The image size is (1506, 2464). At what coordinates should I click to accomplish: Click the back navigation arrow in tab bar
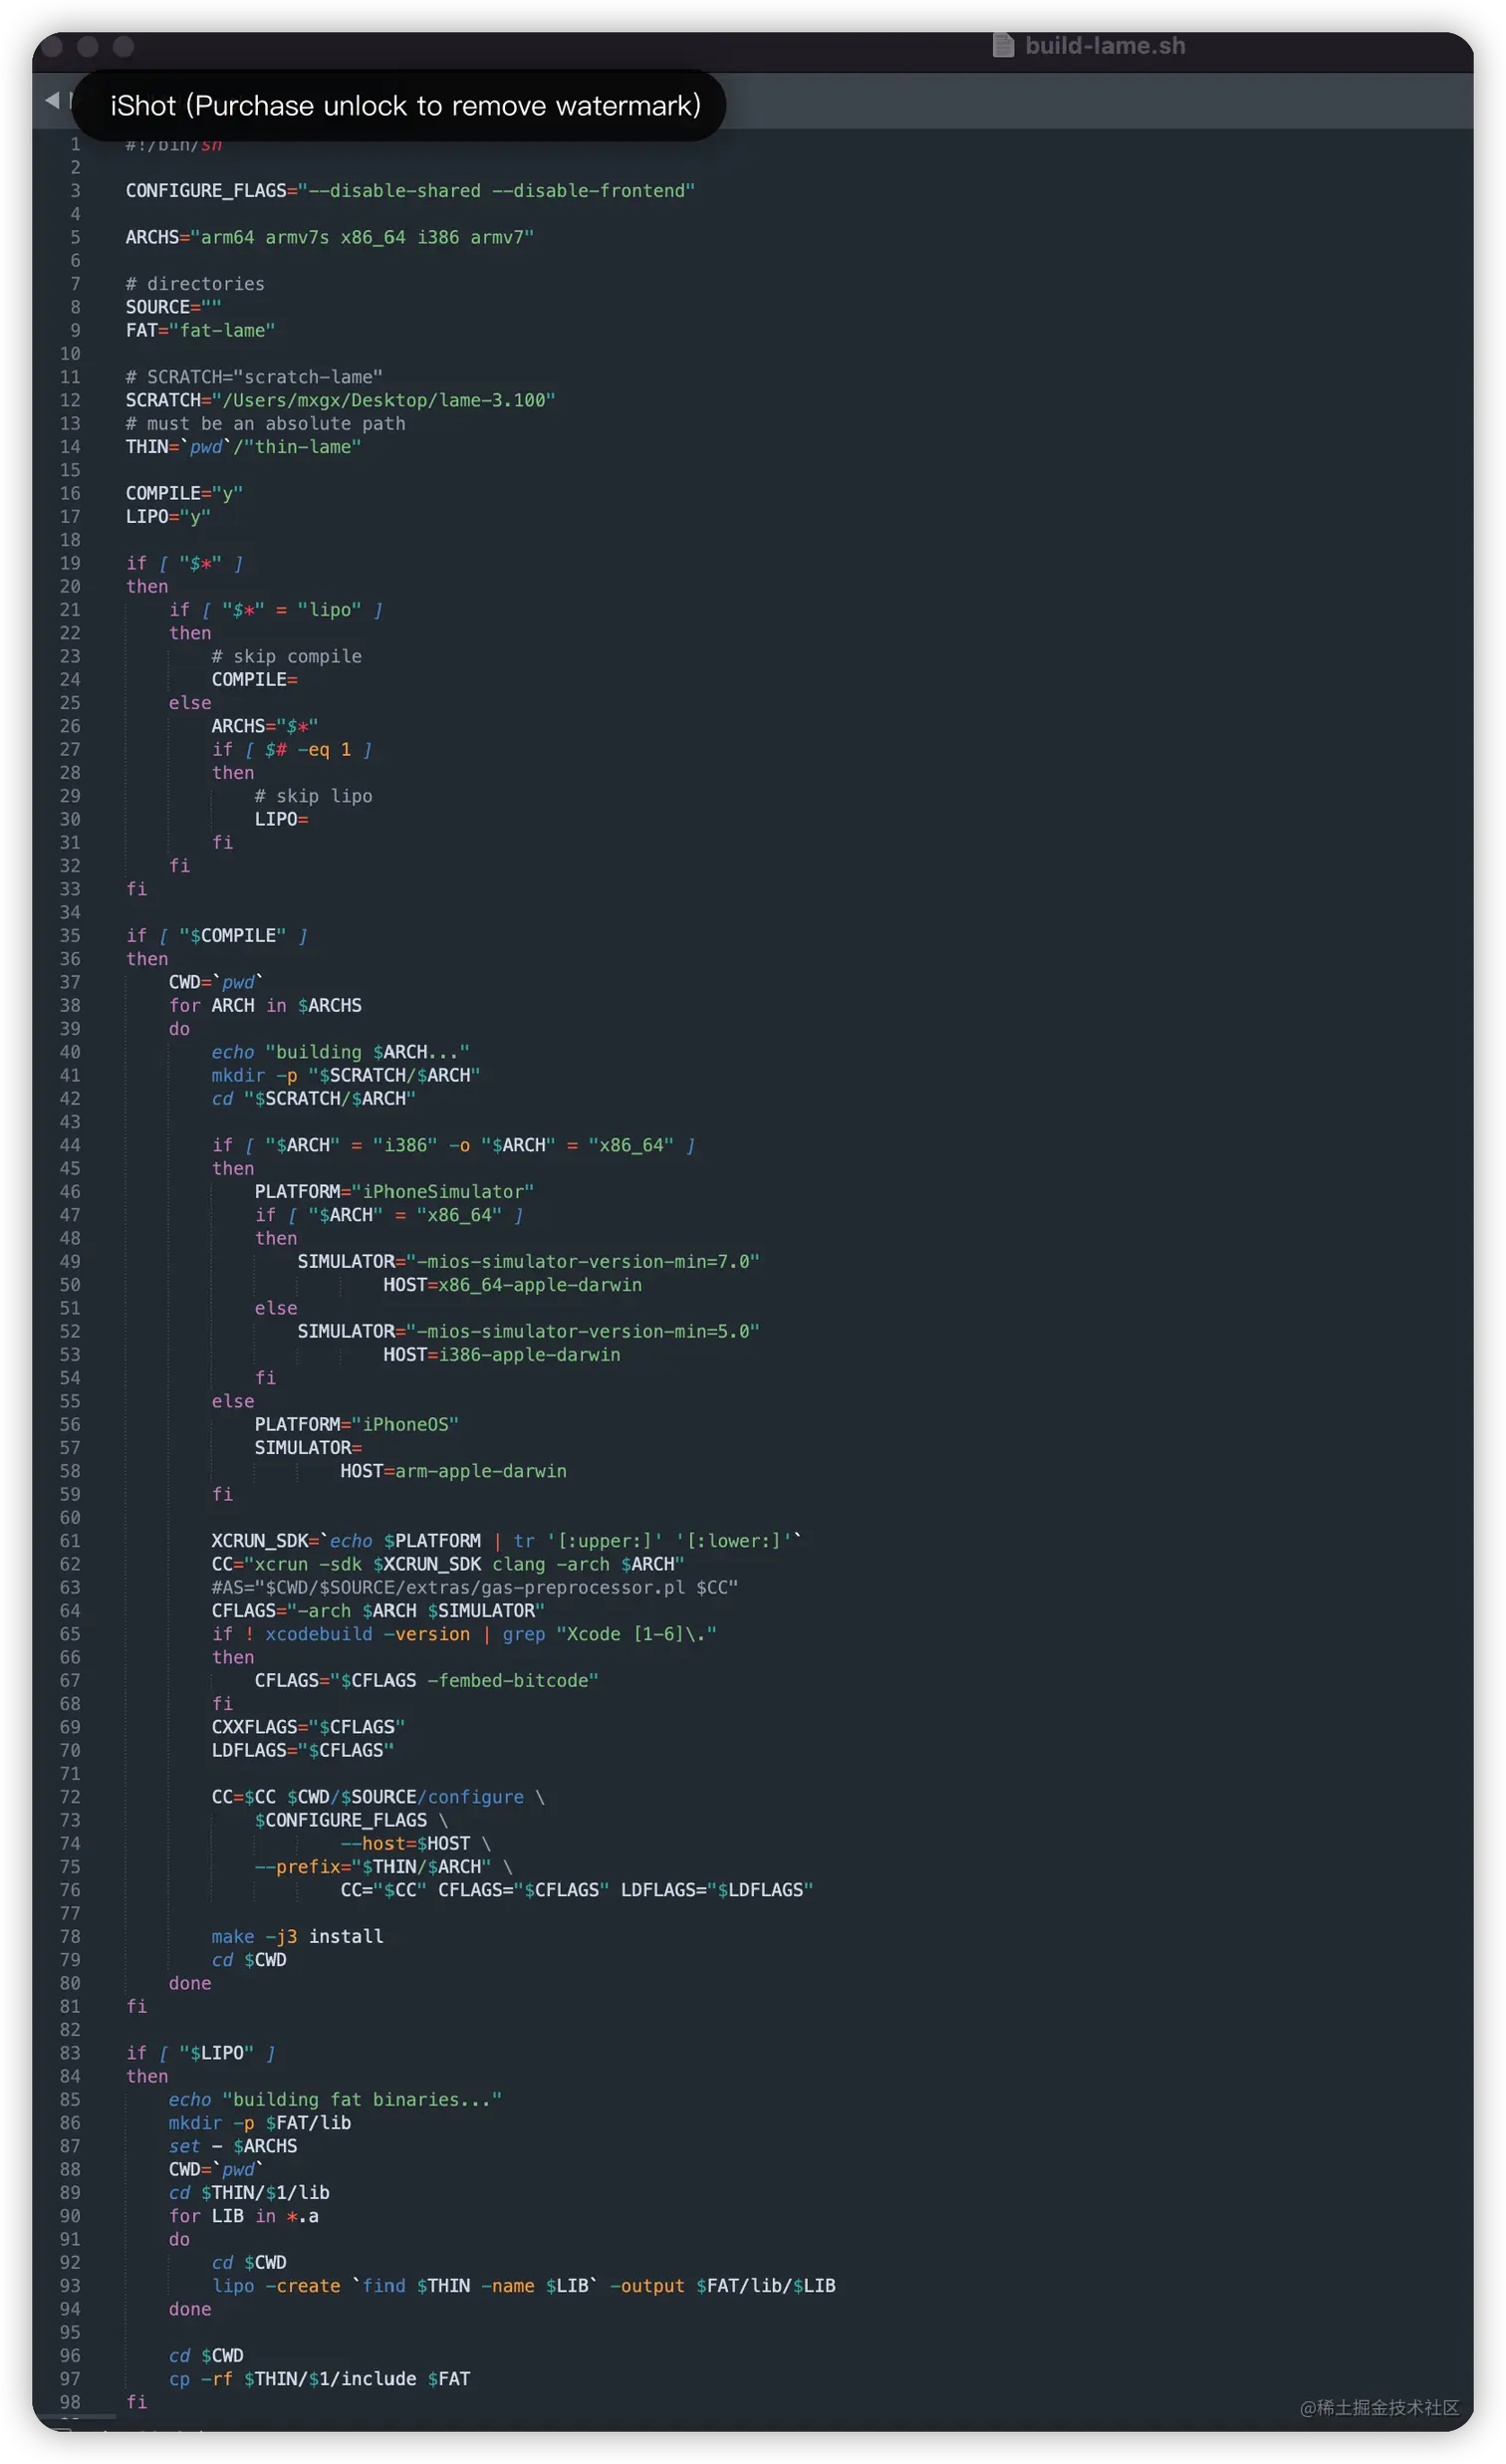pyautogui.click(x=52, y=100)
